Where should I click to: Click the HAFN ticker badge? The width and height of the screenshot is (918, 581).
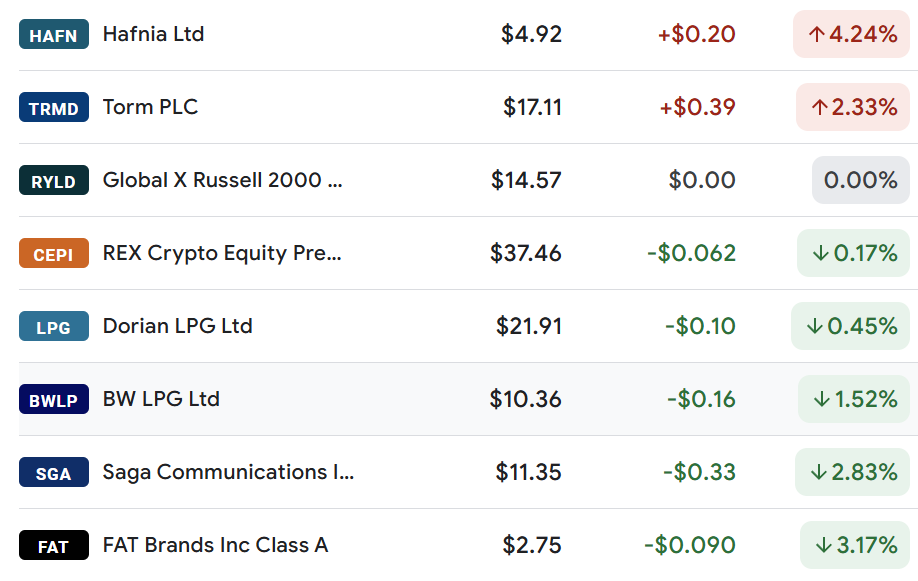(54, 35)
